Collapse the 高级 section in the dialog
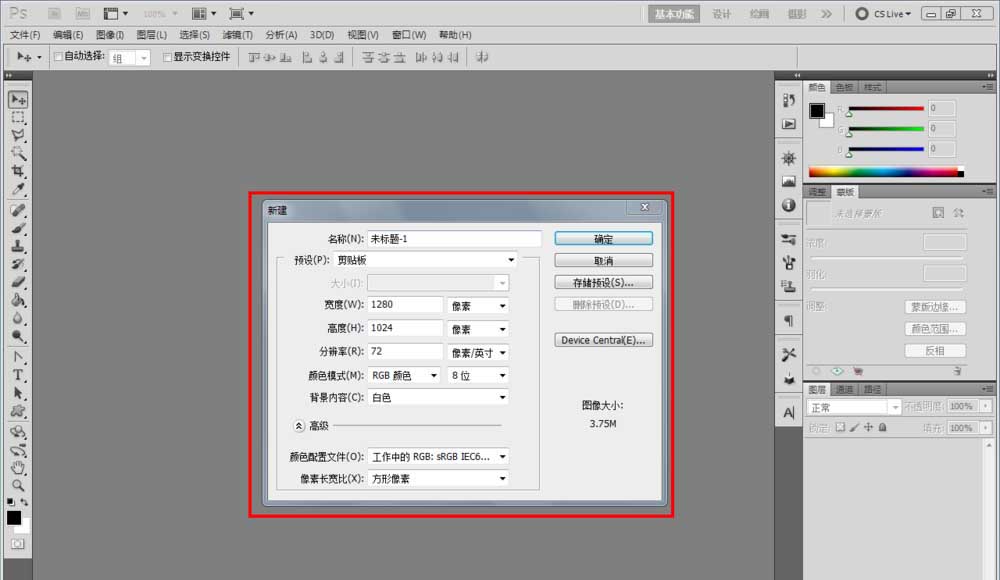Screen dimensions: 1000x580 (x=299, y=426)
